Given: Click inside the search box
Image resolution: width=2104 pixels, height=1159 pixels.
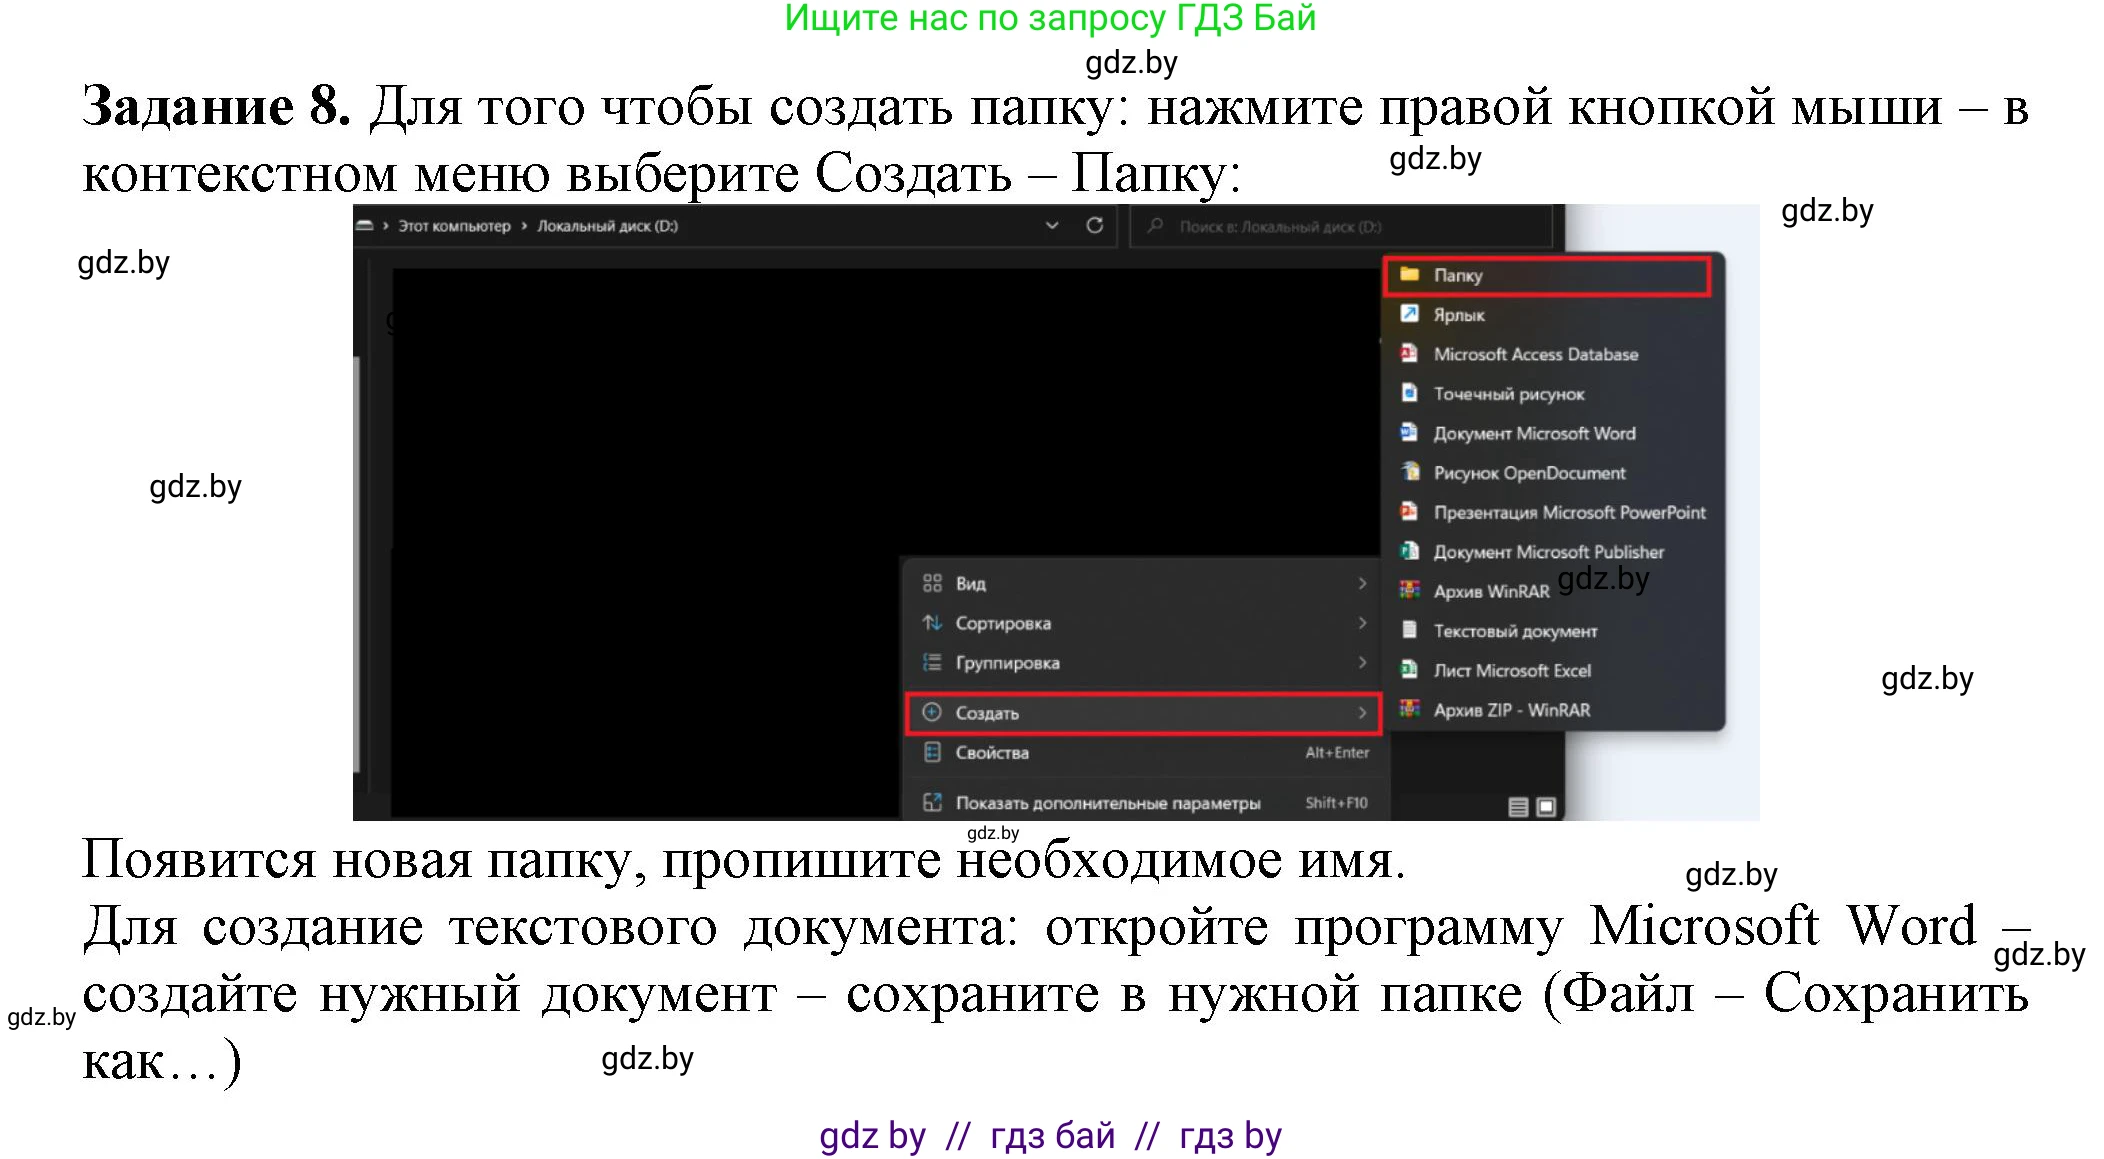Looking at the screenshot, I should pos(1300,225).
